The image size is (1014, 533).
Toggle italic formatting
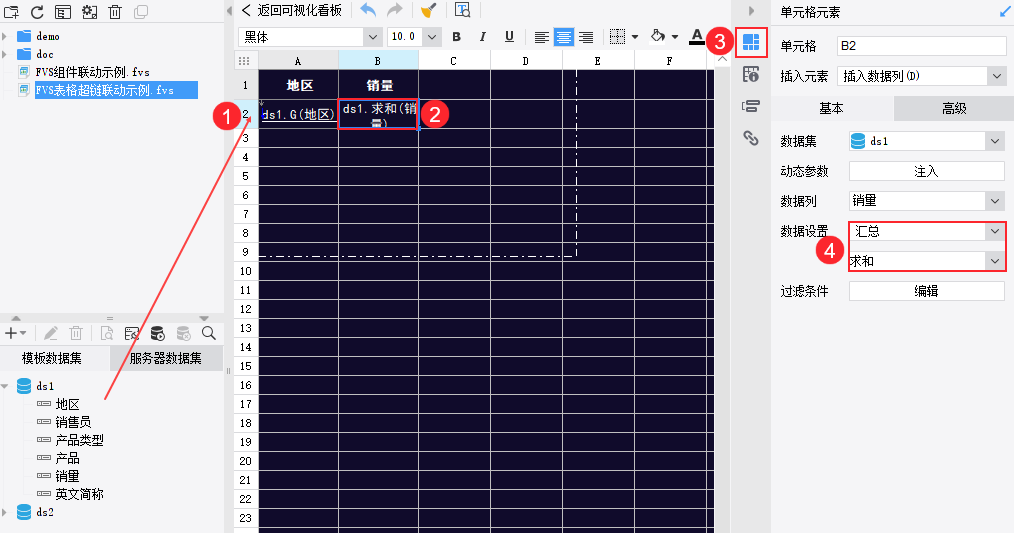point(482,37)
